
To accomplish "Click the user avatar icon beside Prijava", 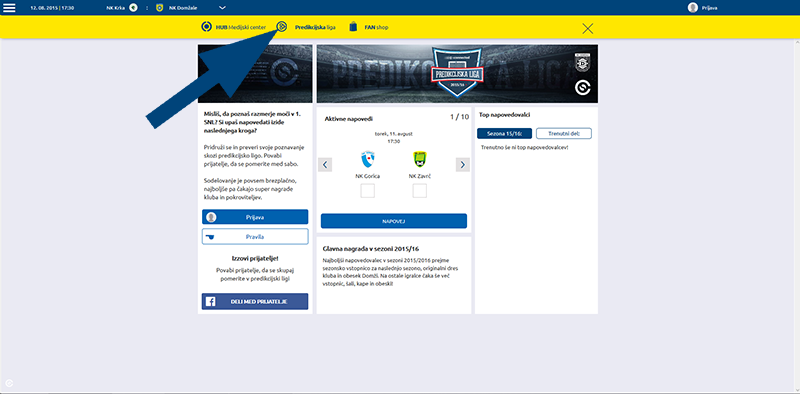I will pos(692,8).
